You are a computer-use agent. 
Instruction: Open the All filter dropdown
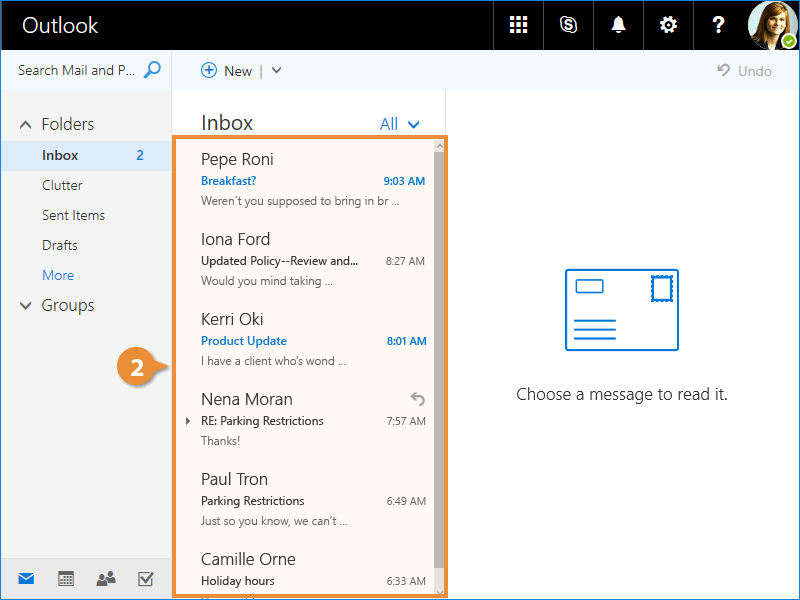pos(400,124)
